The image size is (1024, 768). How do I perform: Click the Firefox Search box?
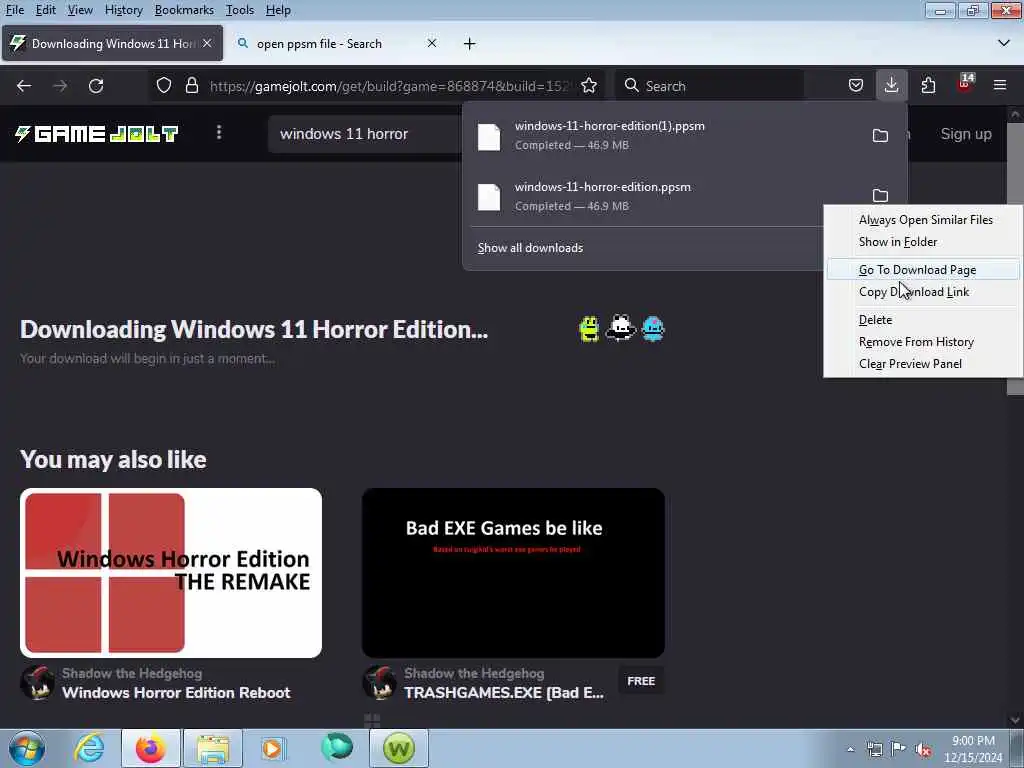(x=709, y=86)
